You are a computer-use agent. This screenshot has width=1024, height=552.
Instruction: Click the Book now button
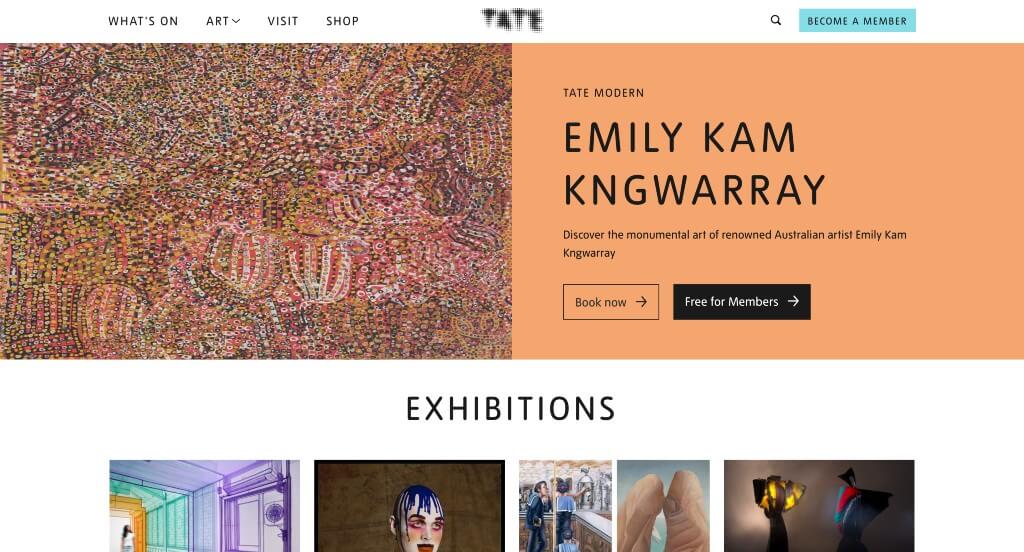[x=611, y=302]
